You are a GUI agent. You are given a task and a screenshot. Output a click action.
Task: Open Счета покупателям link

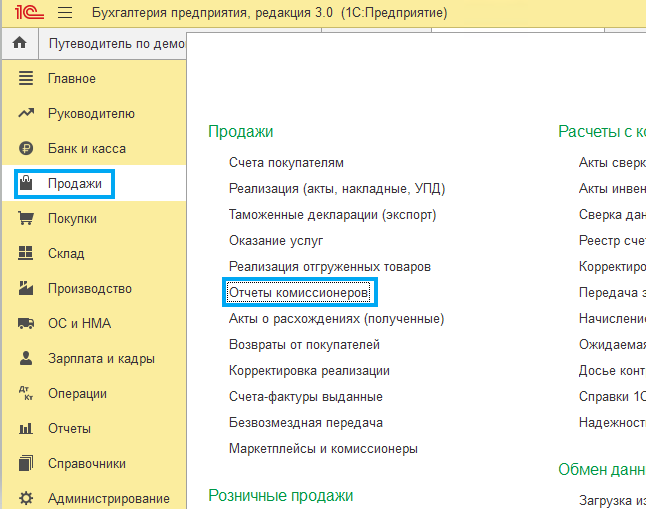(286, 162)
